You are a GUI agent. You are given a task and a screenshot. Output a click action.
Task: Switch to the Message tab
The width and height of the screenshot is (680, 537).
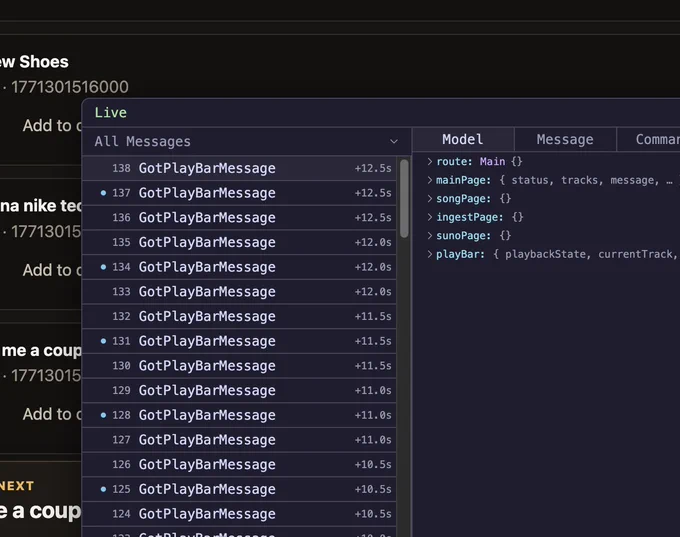pos(565,139)
